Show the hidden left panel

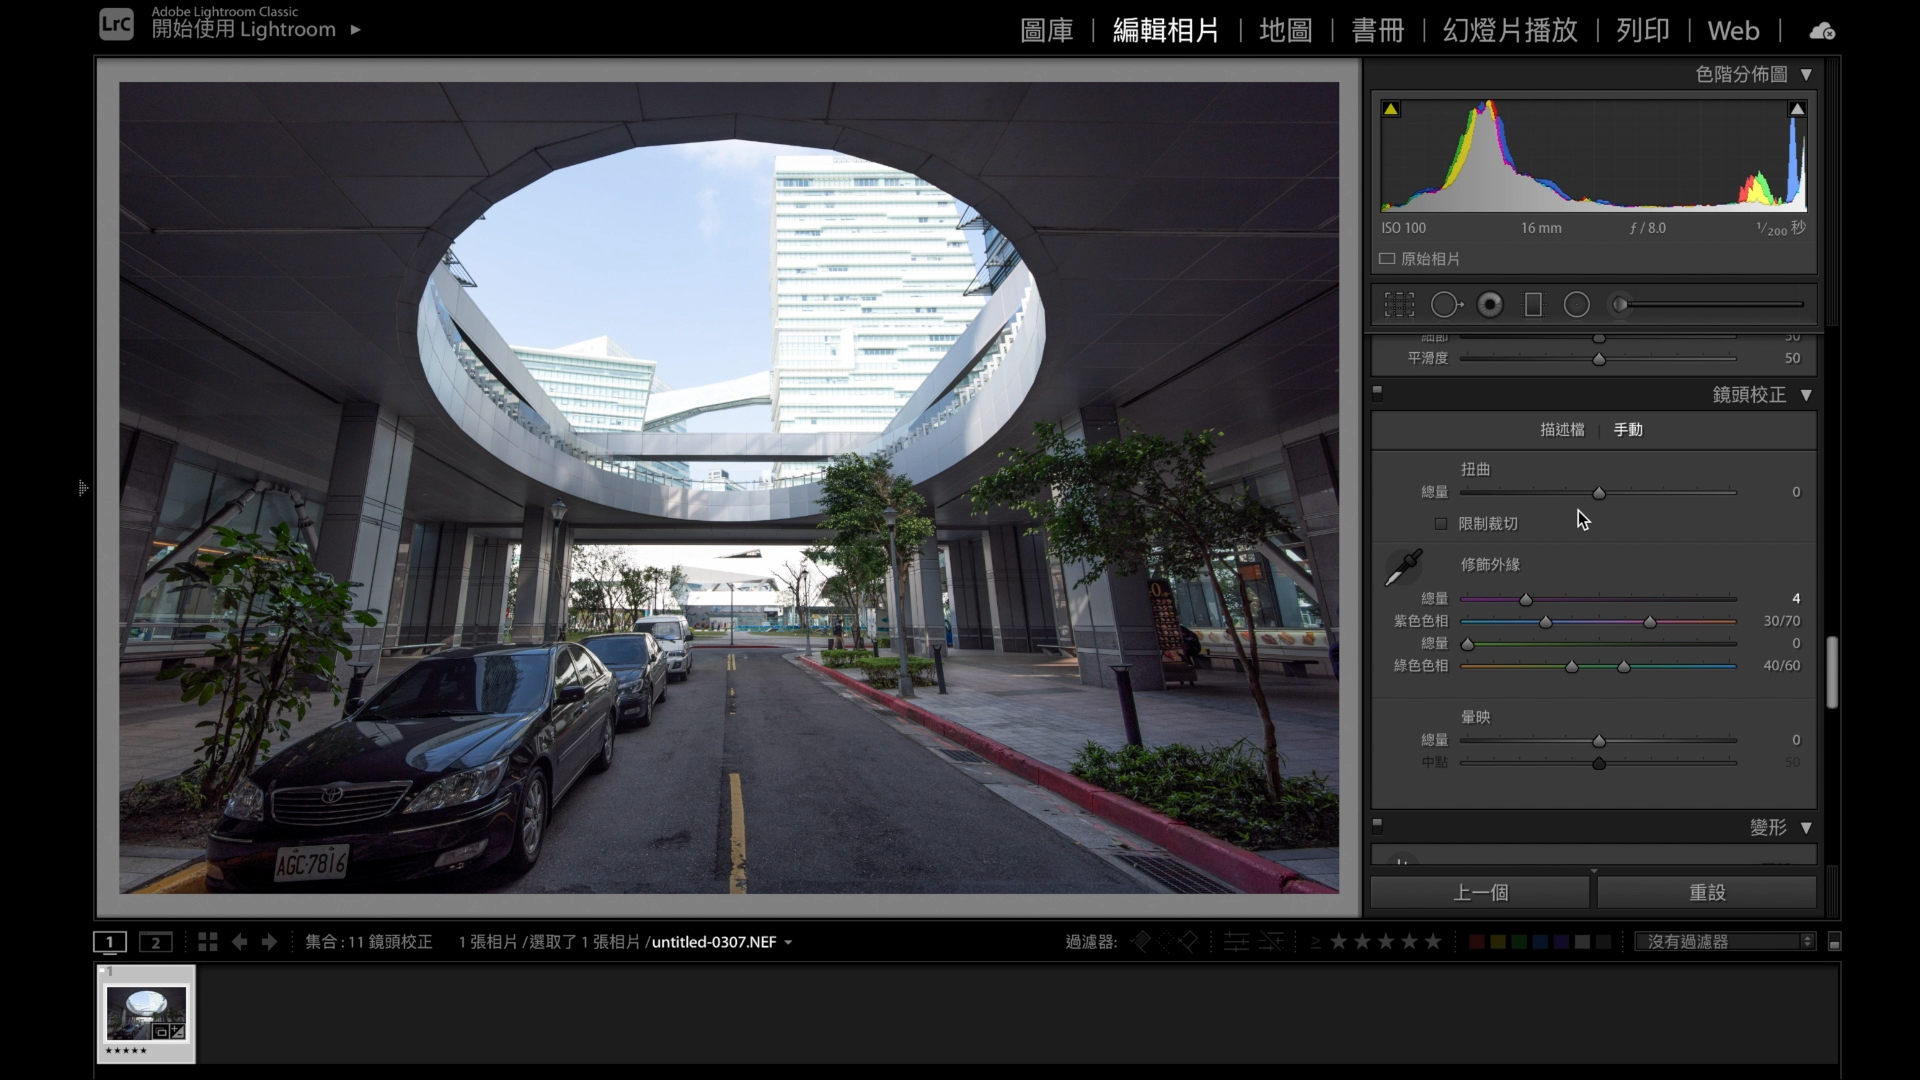(83, 488)
